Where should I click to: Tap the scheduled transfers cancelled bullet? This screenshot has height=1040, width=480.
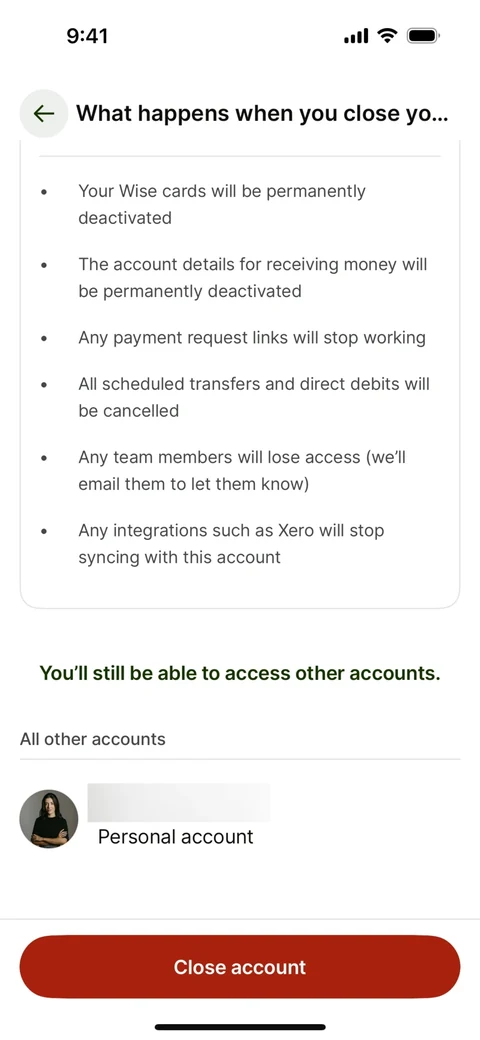coord(254,397)
